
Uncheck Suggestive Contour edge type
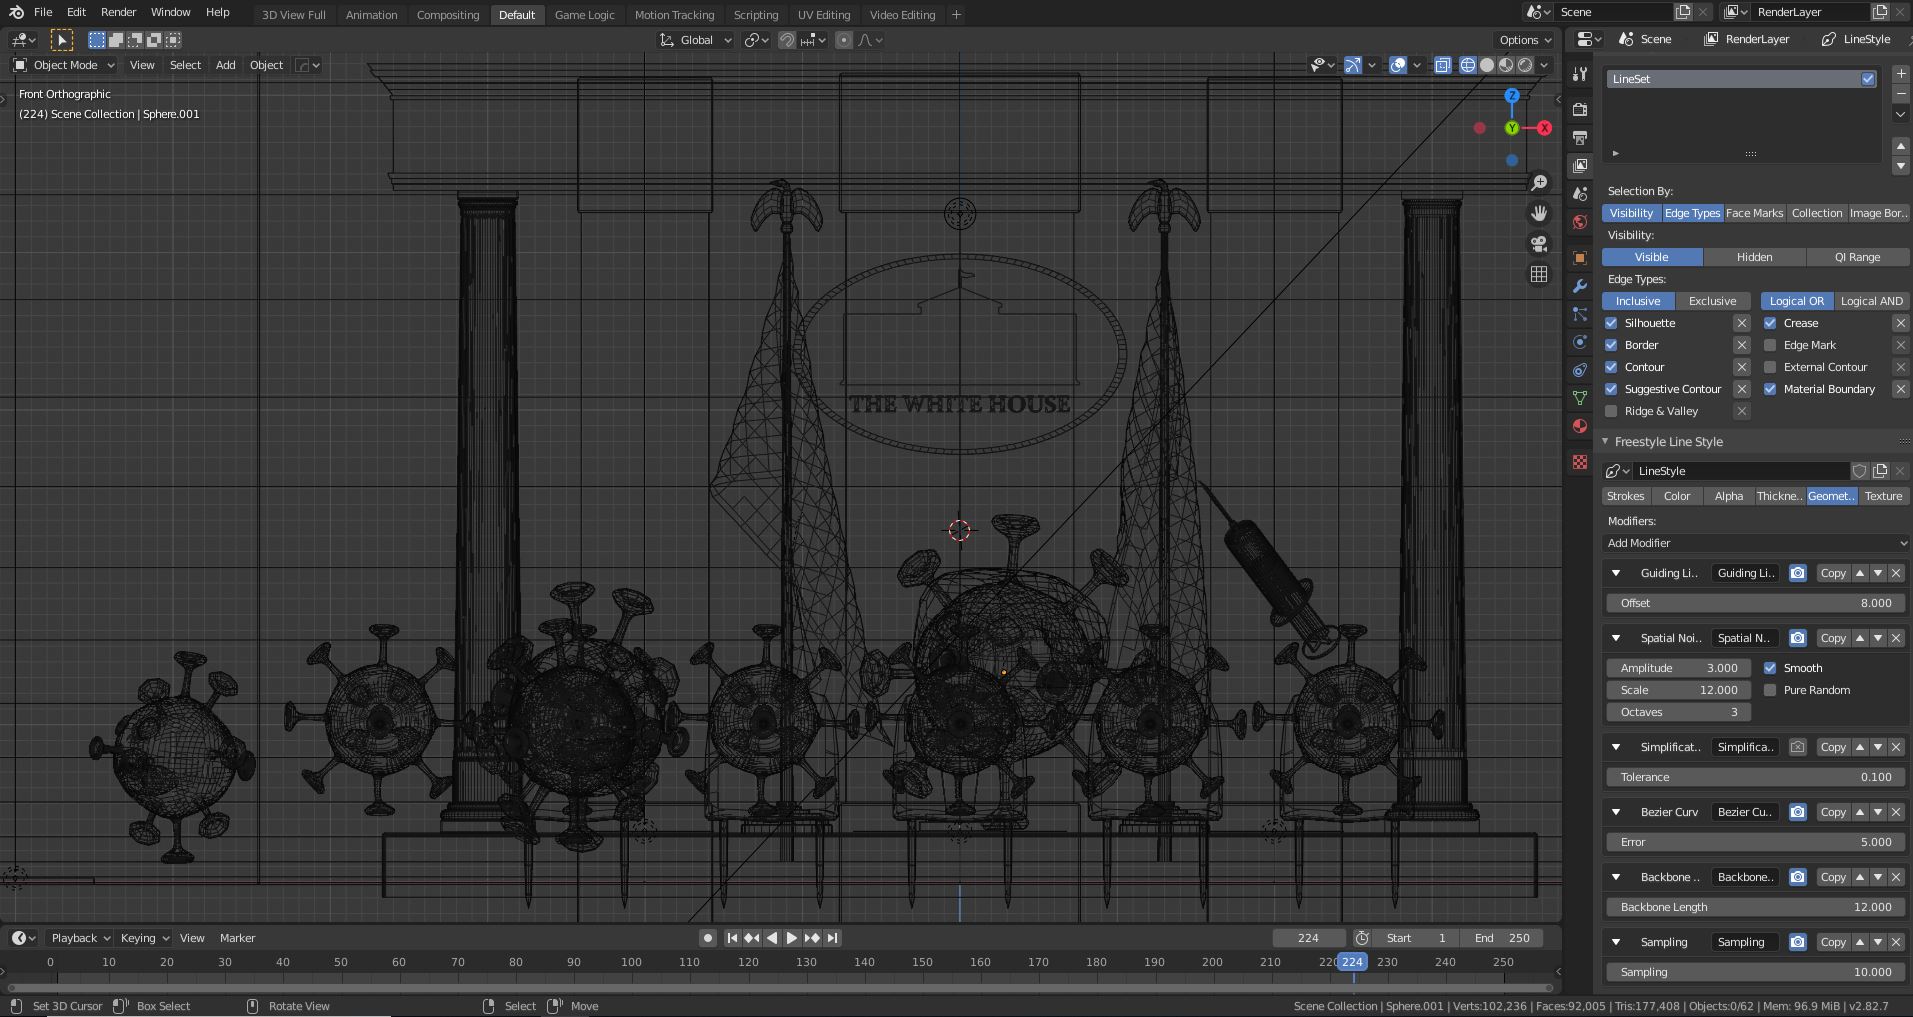click(1611, 389)
